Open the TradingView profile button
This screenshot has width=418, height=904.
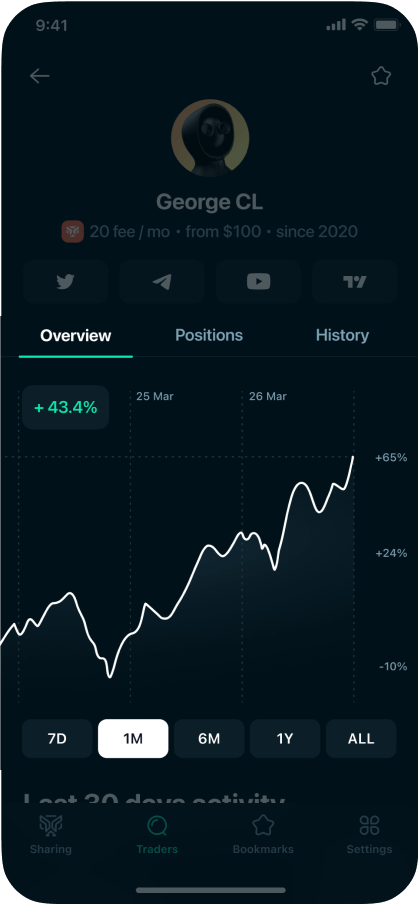coord(355,281)
